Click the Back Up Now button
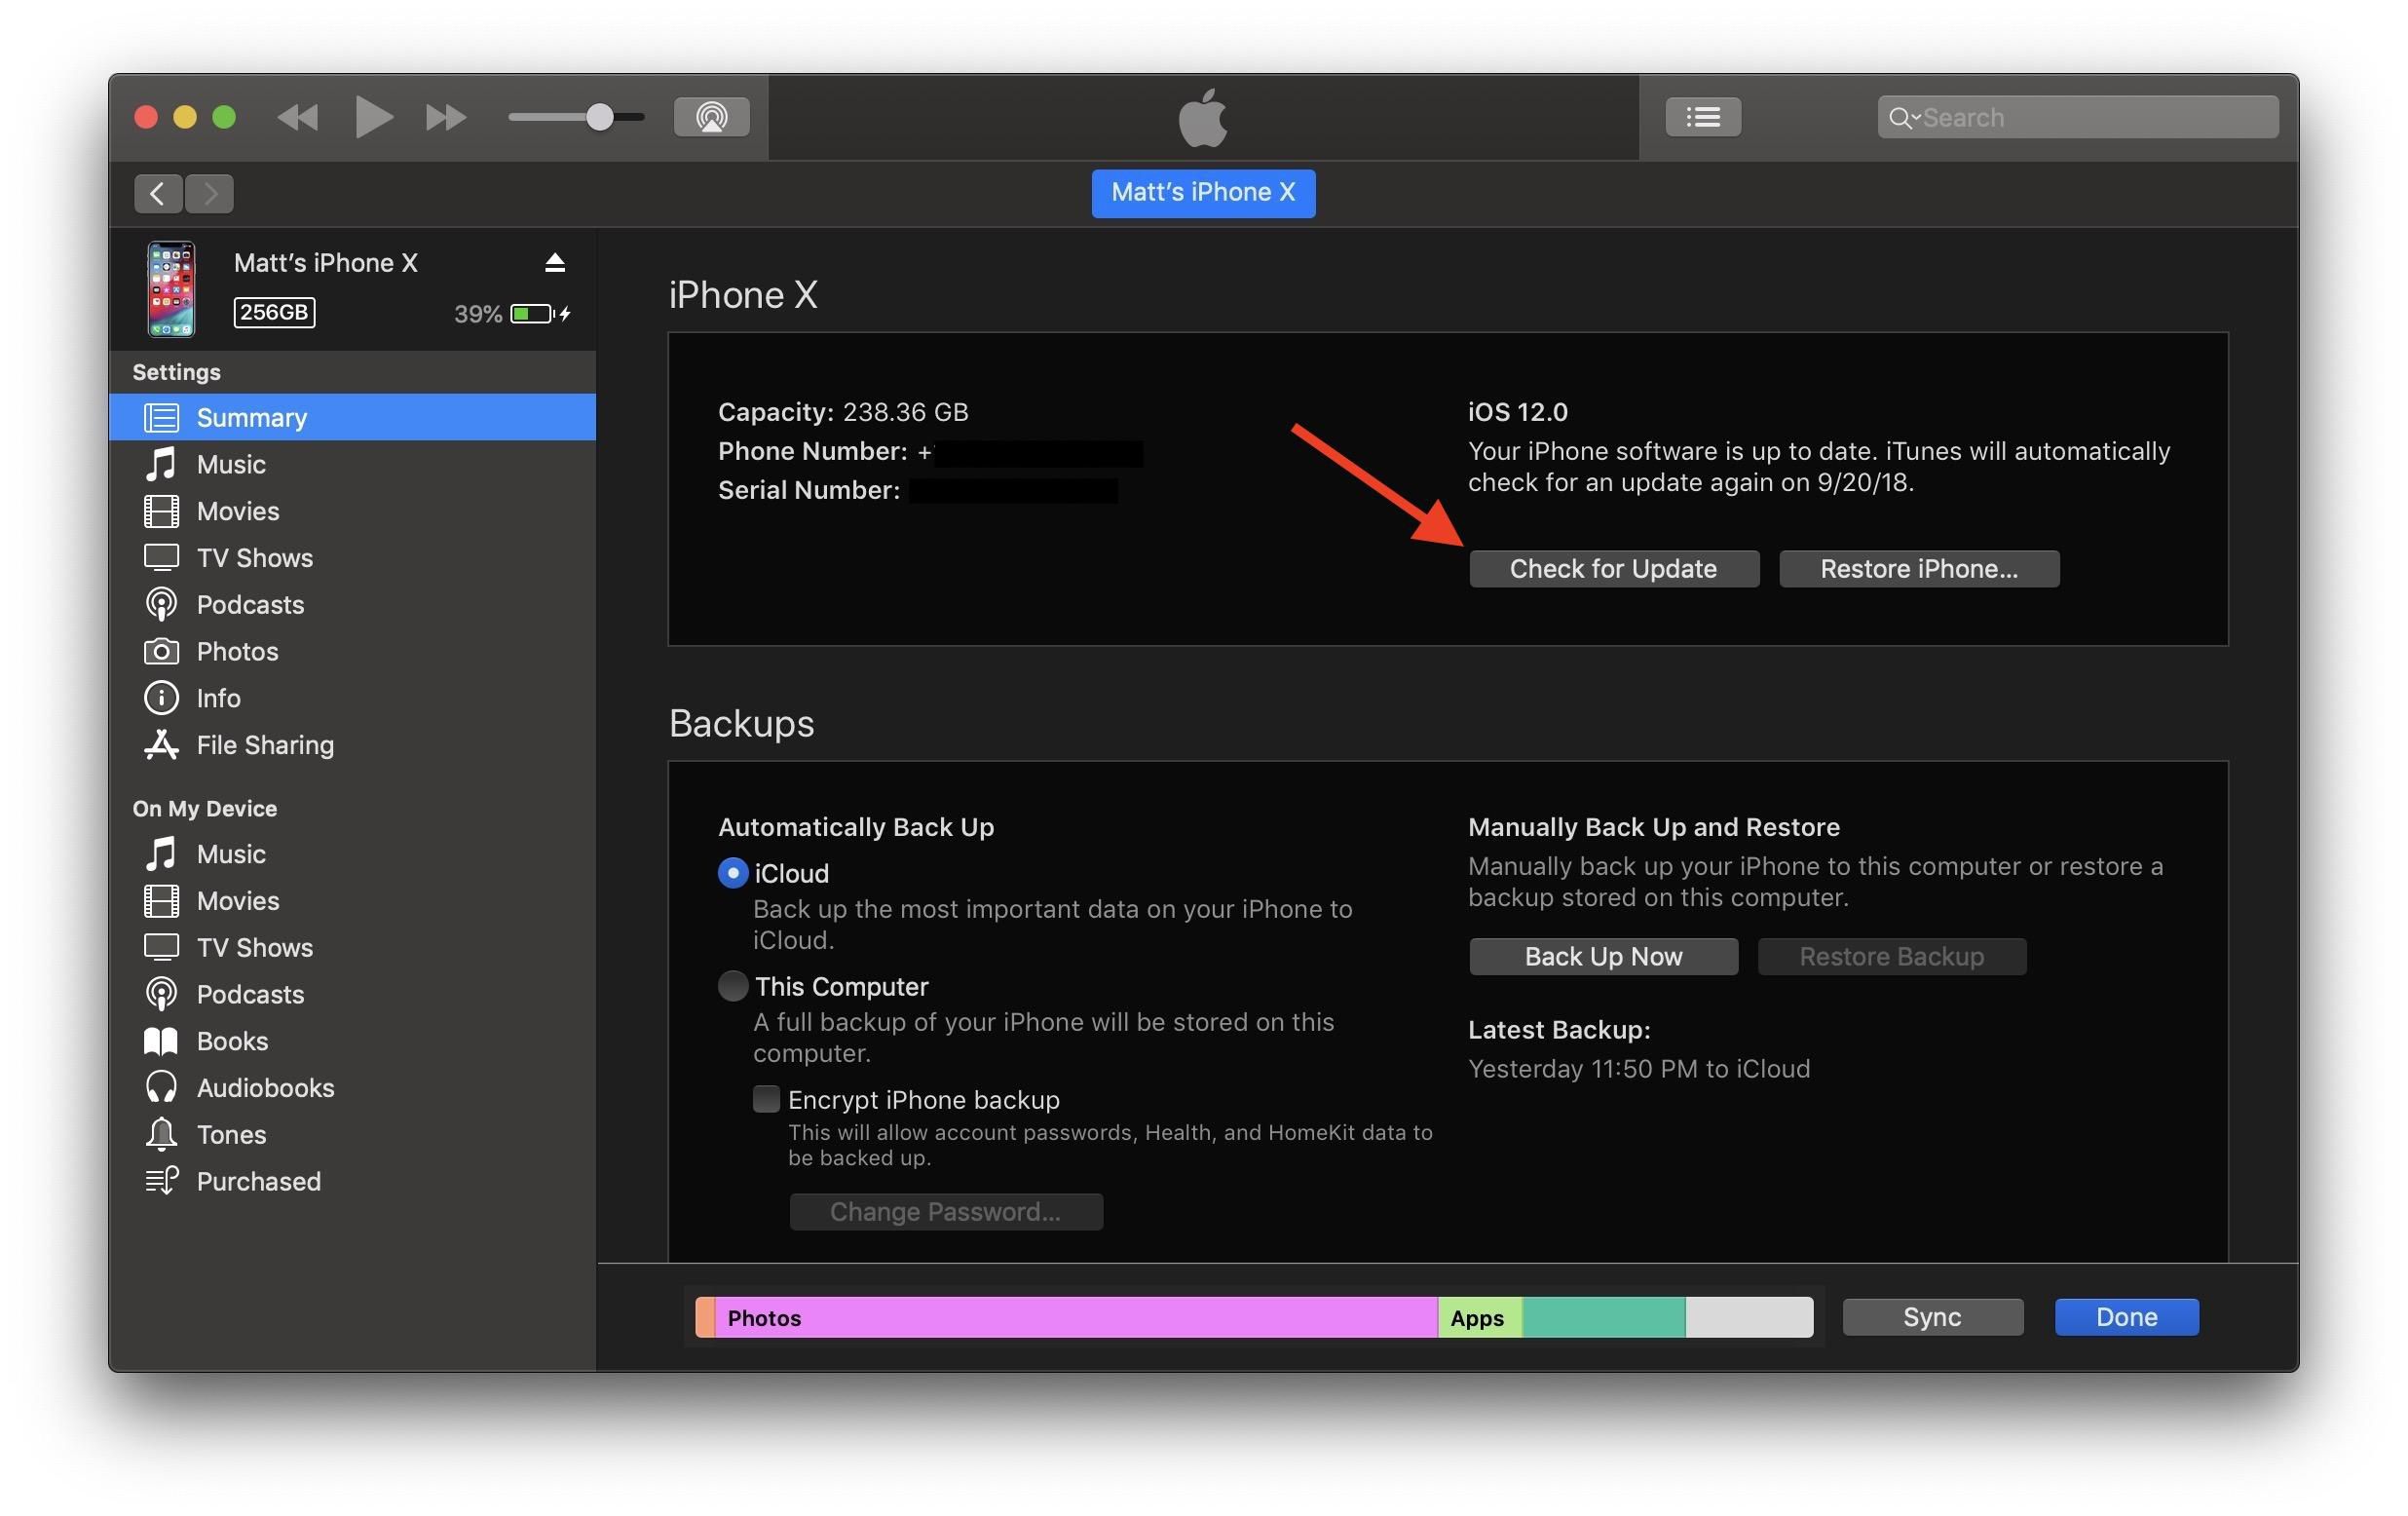The image size is (2408, 1516). point(1604,957)
